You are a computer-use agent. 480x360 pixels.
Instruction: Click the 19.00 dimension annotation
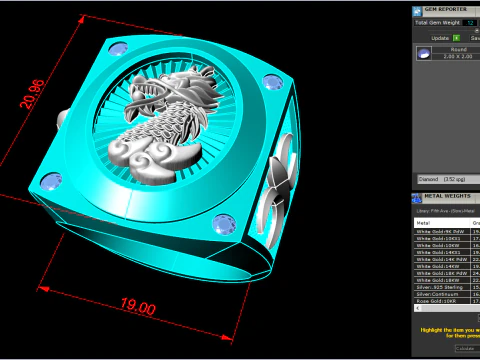click(138, 306)
